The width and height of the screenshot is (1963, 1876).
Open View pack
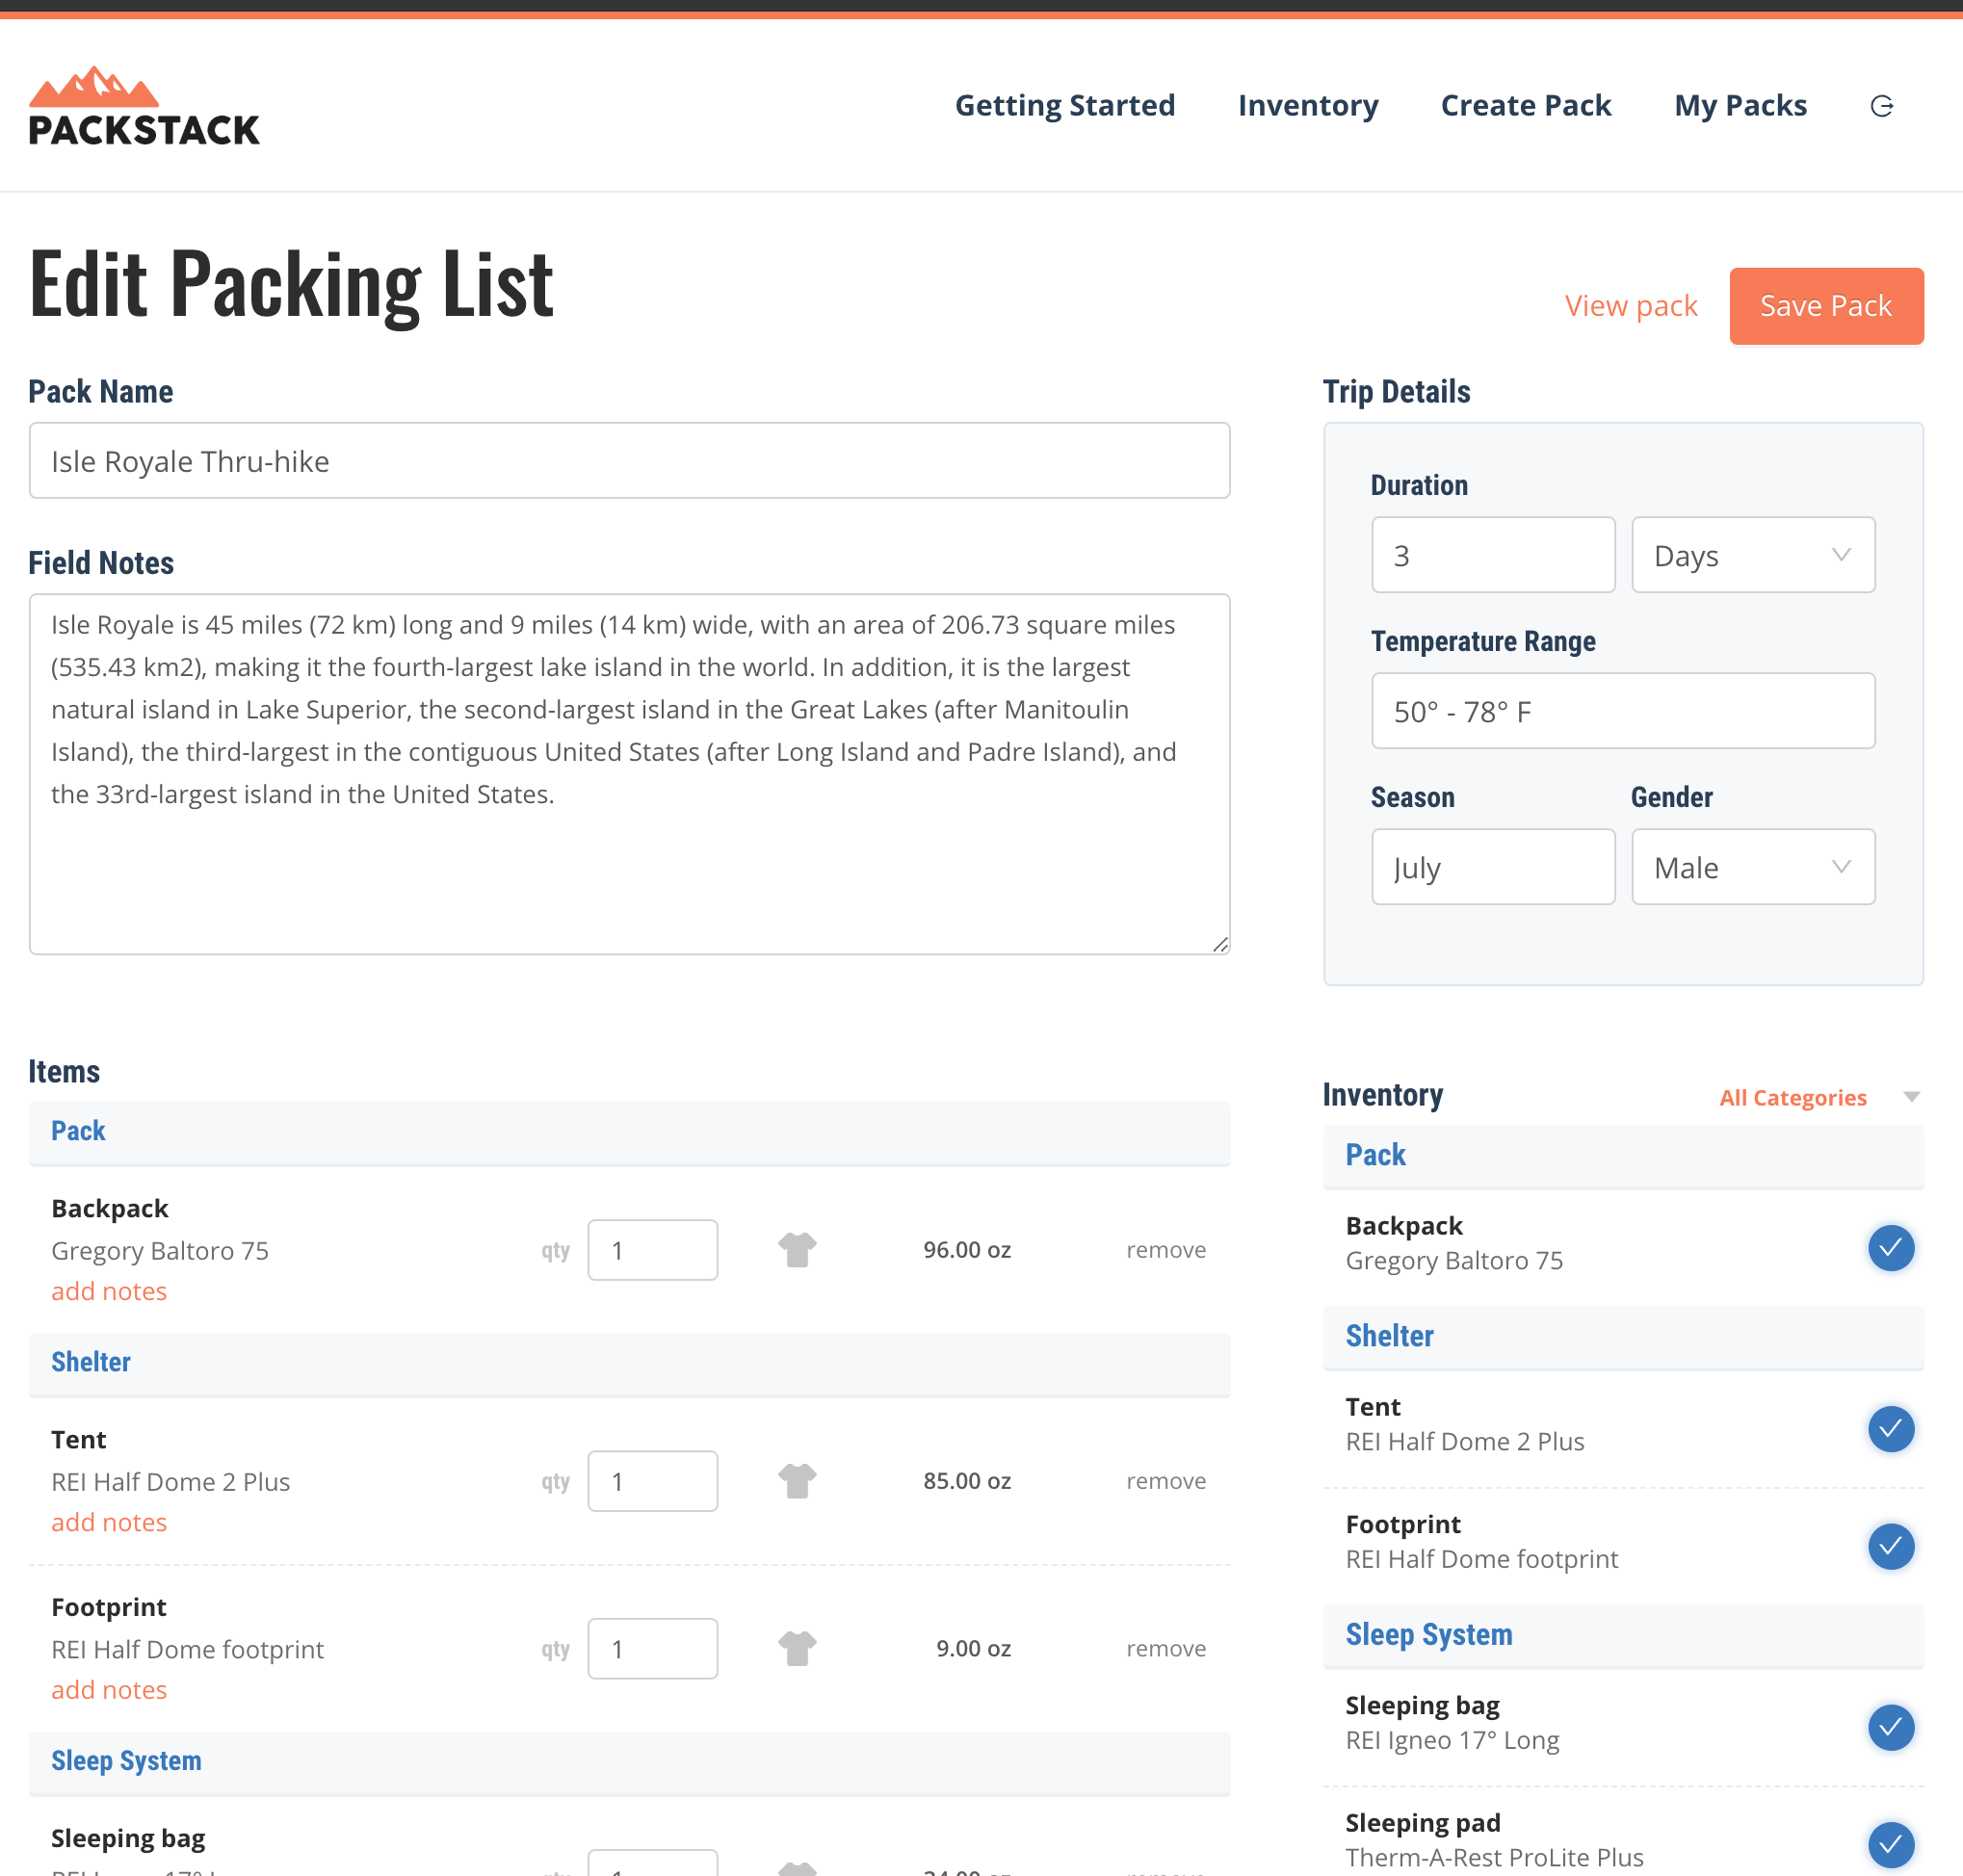[1630, 306]
